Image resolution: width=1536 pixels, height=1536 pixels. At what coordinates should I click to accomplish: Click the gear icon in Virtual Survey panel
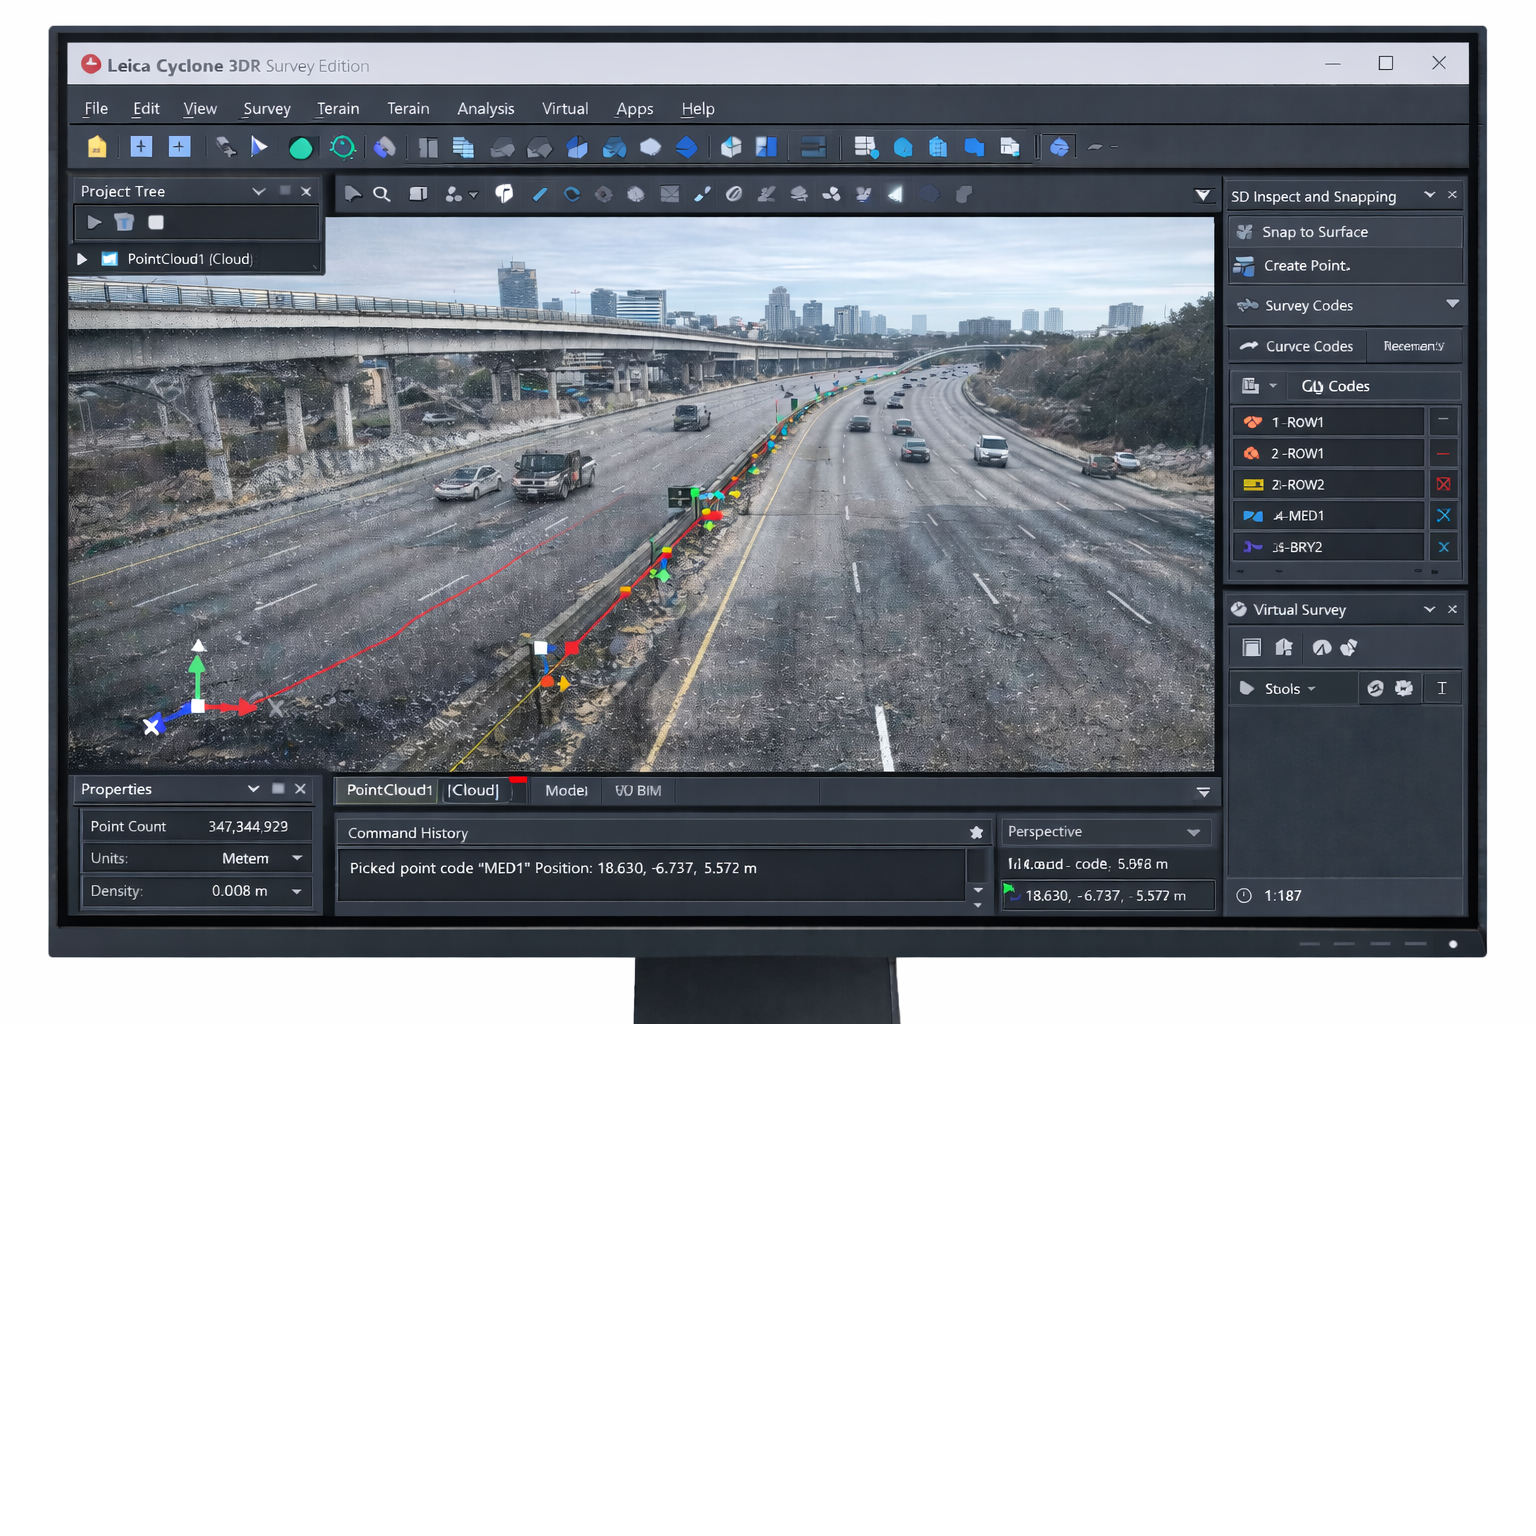coord(1404,688)
